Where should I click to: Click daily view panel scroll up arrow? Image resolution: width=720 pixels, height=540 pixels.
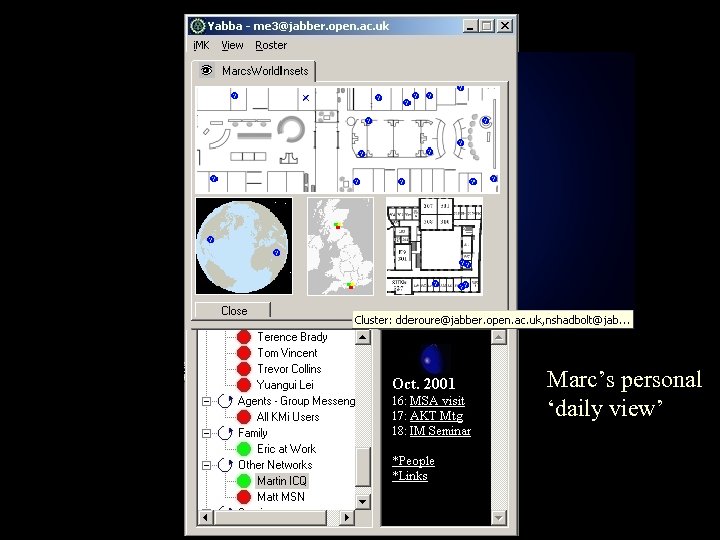(x=498, y=338)
